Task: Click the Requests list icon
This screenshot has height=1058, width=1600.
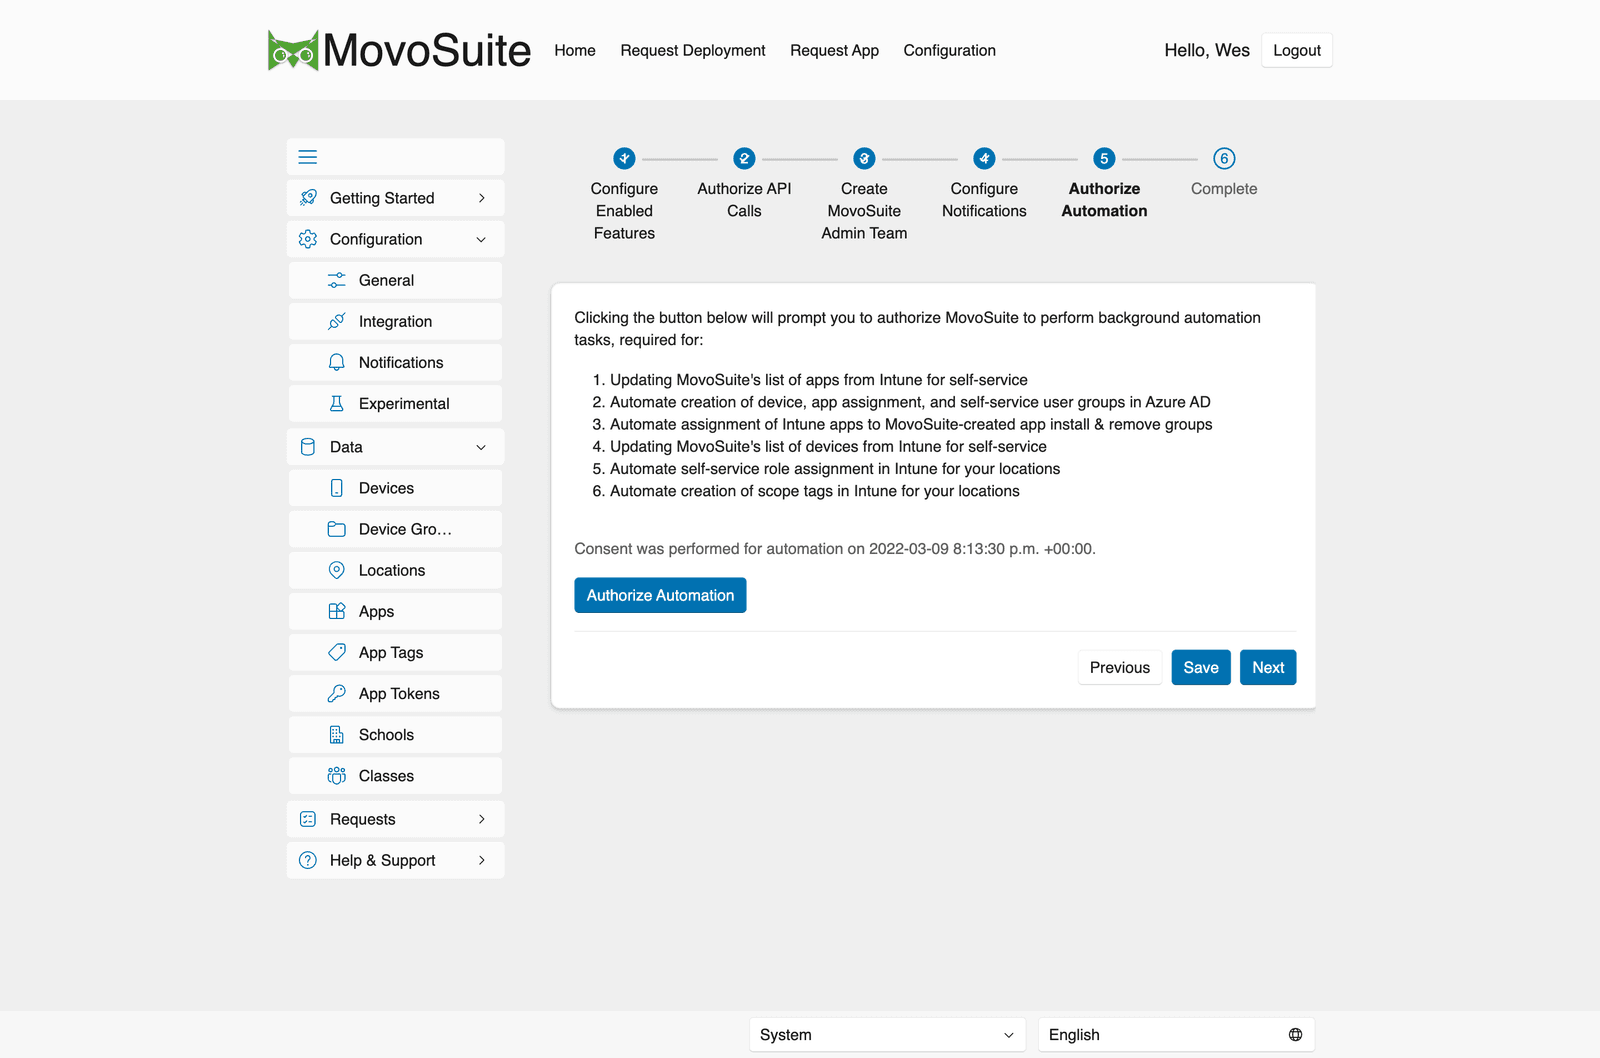Action: point(308,819)
